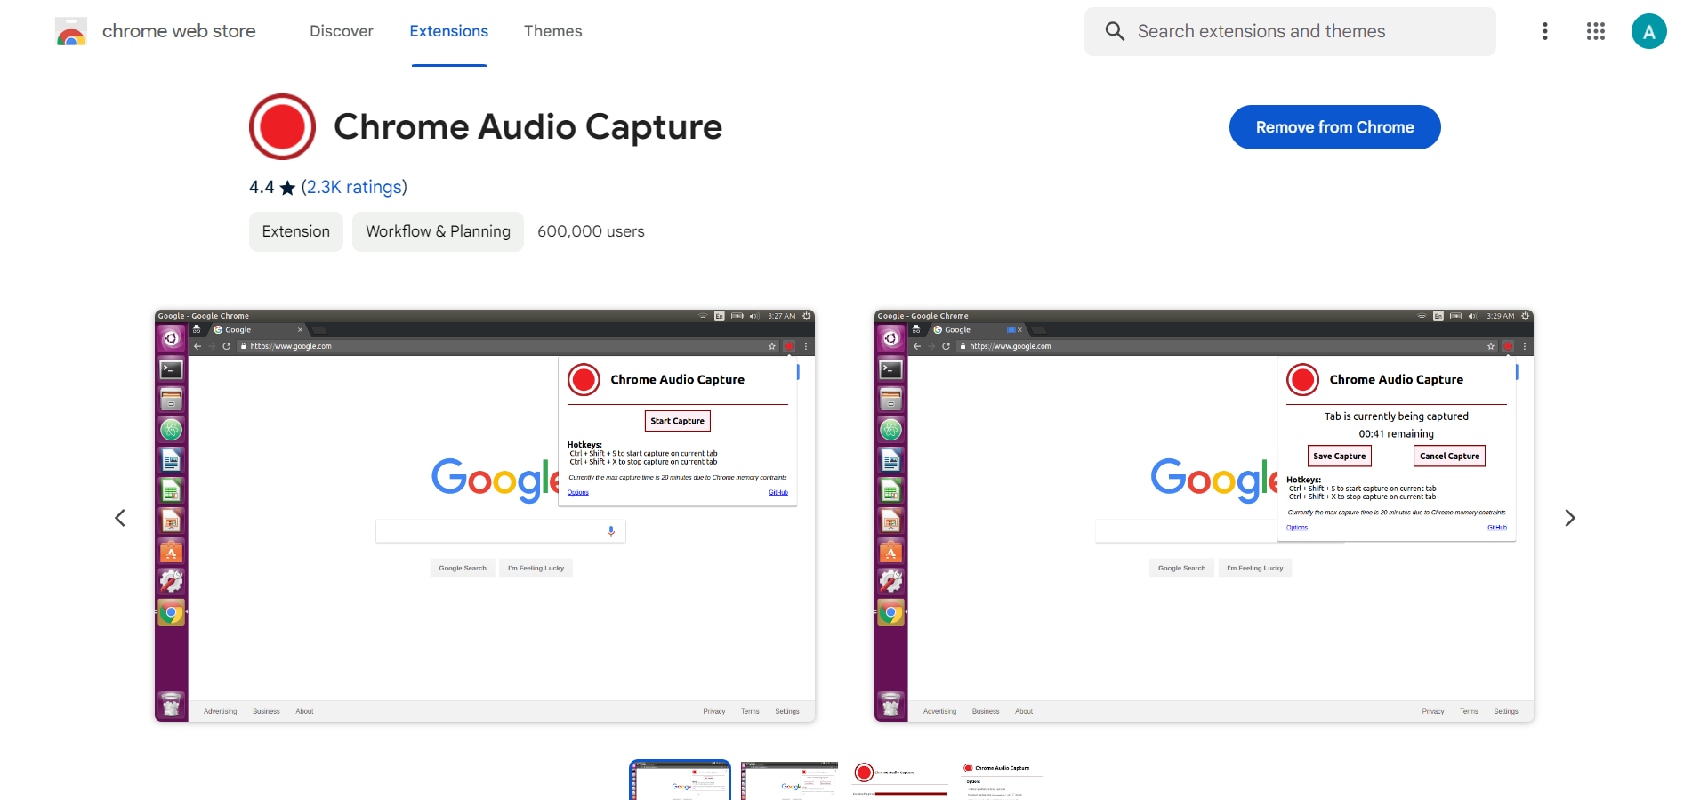Open the second large screenshot with Save Capture
Viewport: 1684px width, 800px height.
1204,516
